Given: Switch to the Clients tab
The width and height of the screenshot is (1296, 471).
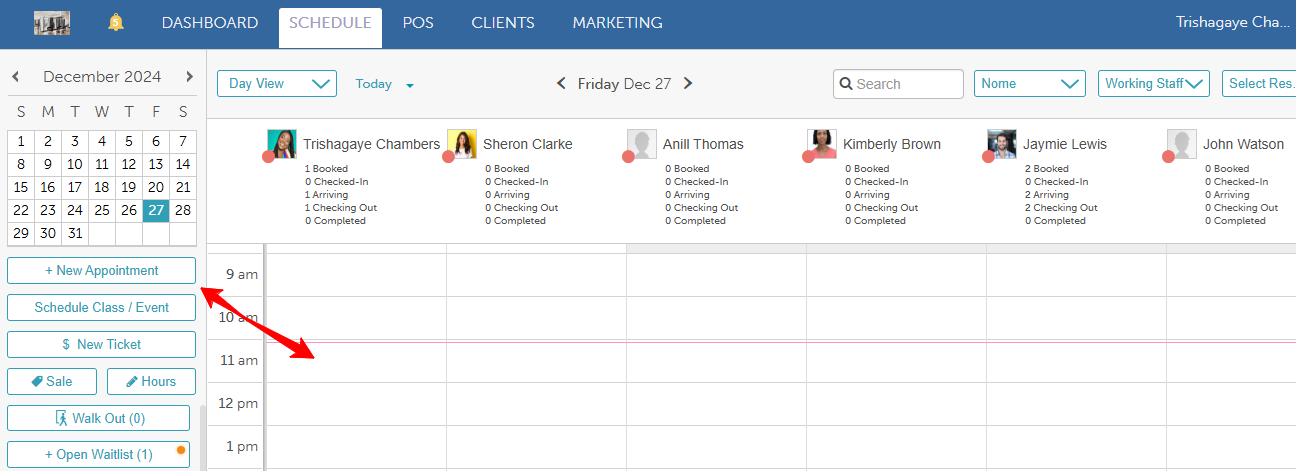Looking at the screenshot, I should click(503, 22).
